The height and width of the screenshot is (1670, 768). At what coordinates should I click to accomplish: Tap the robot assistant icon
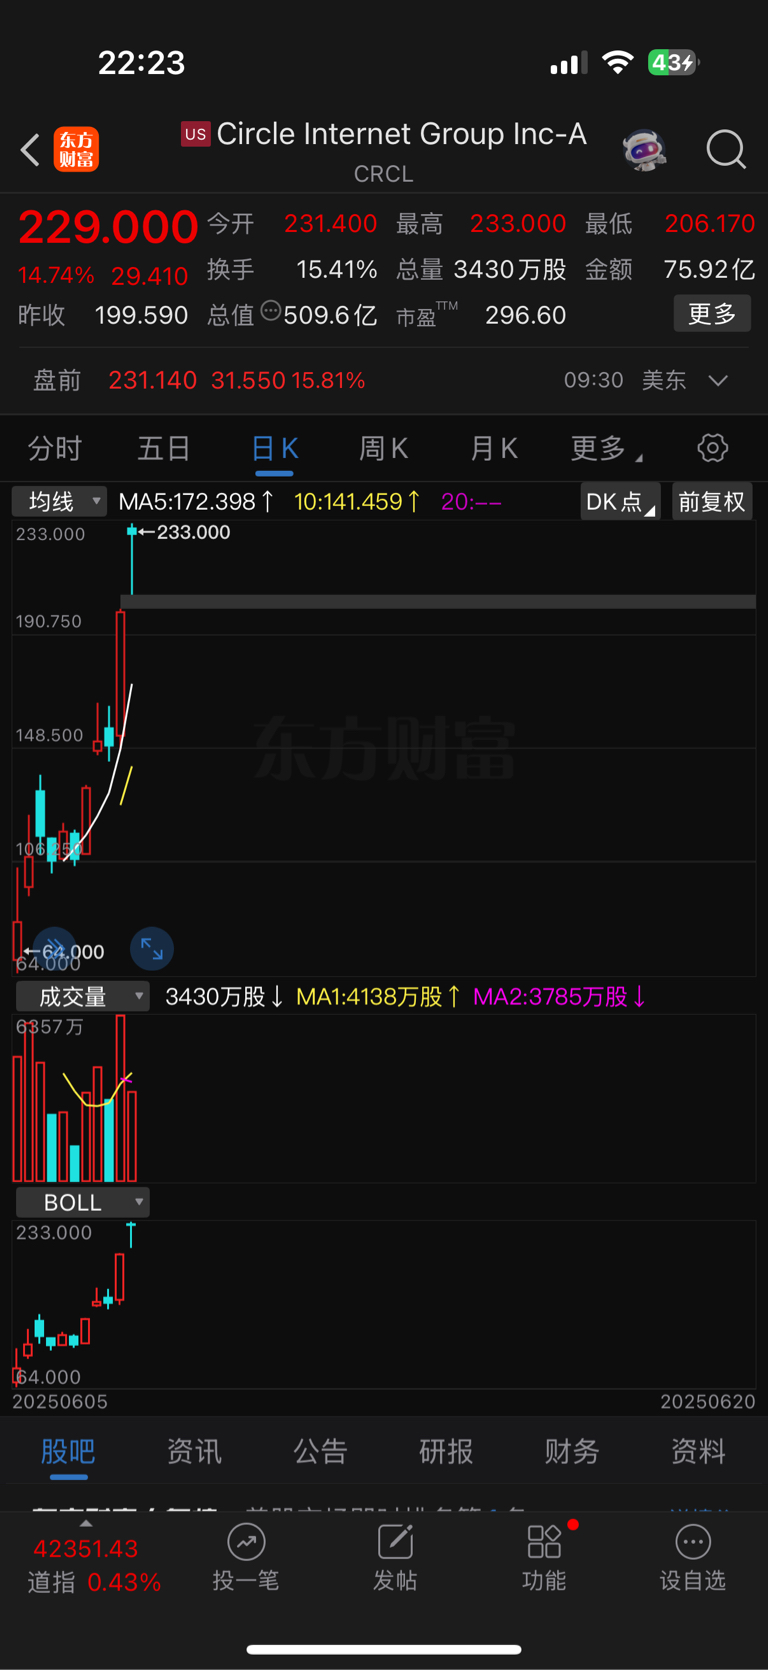pyautogui.click(x=644, y=150)
